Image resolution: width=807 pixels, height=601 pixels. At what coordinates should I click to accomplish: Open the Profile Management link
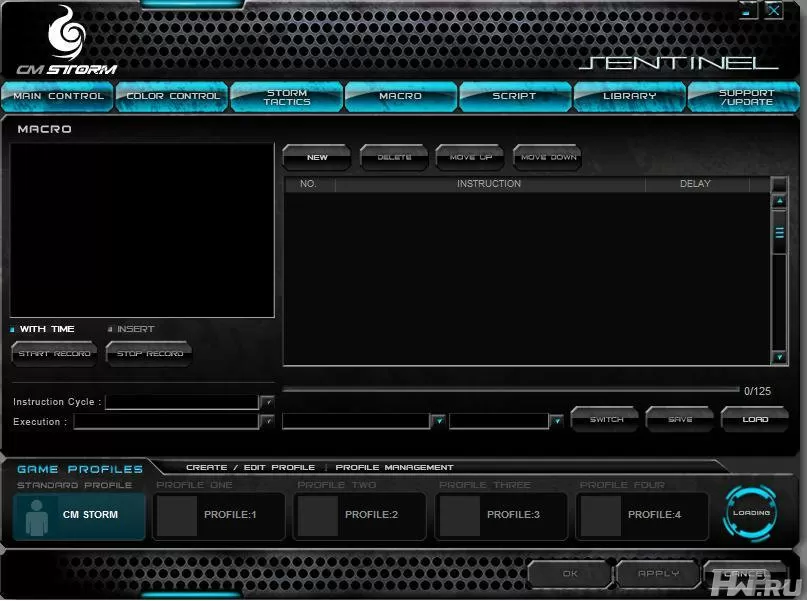(x=394, y=467)
